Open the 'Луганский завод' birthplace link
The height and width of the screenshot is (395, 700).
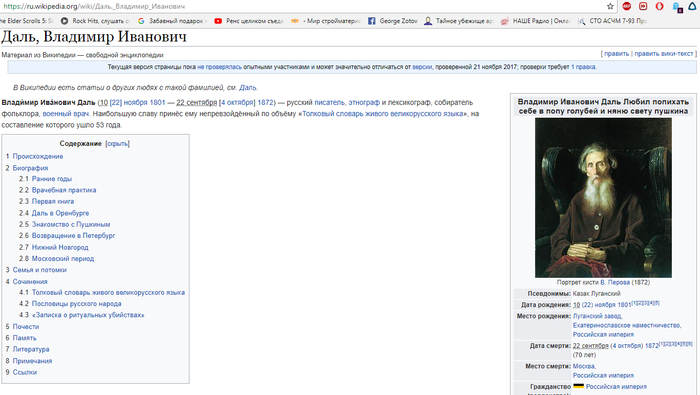[597, 316]
